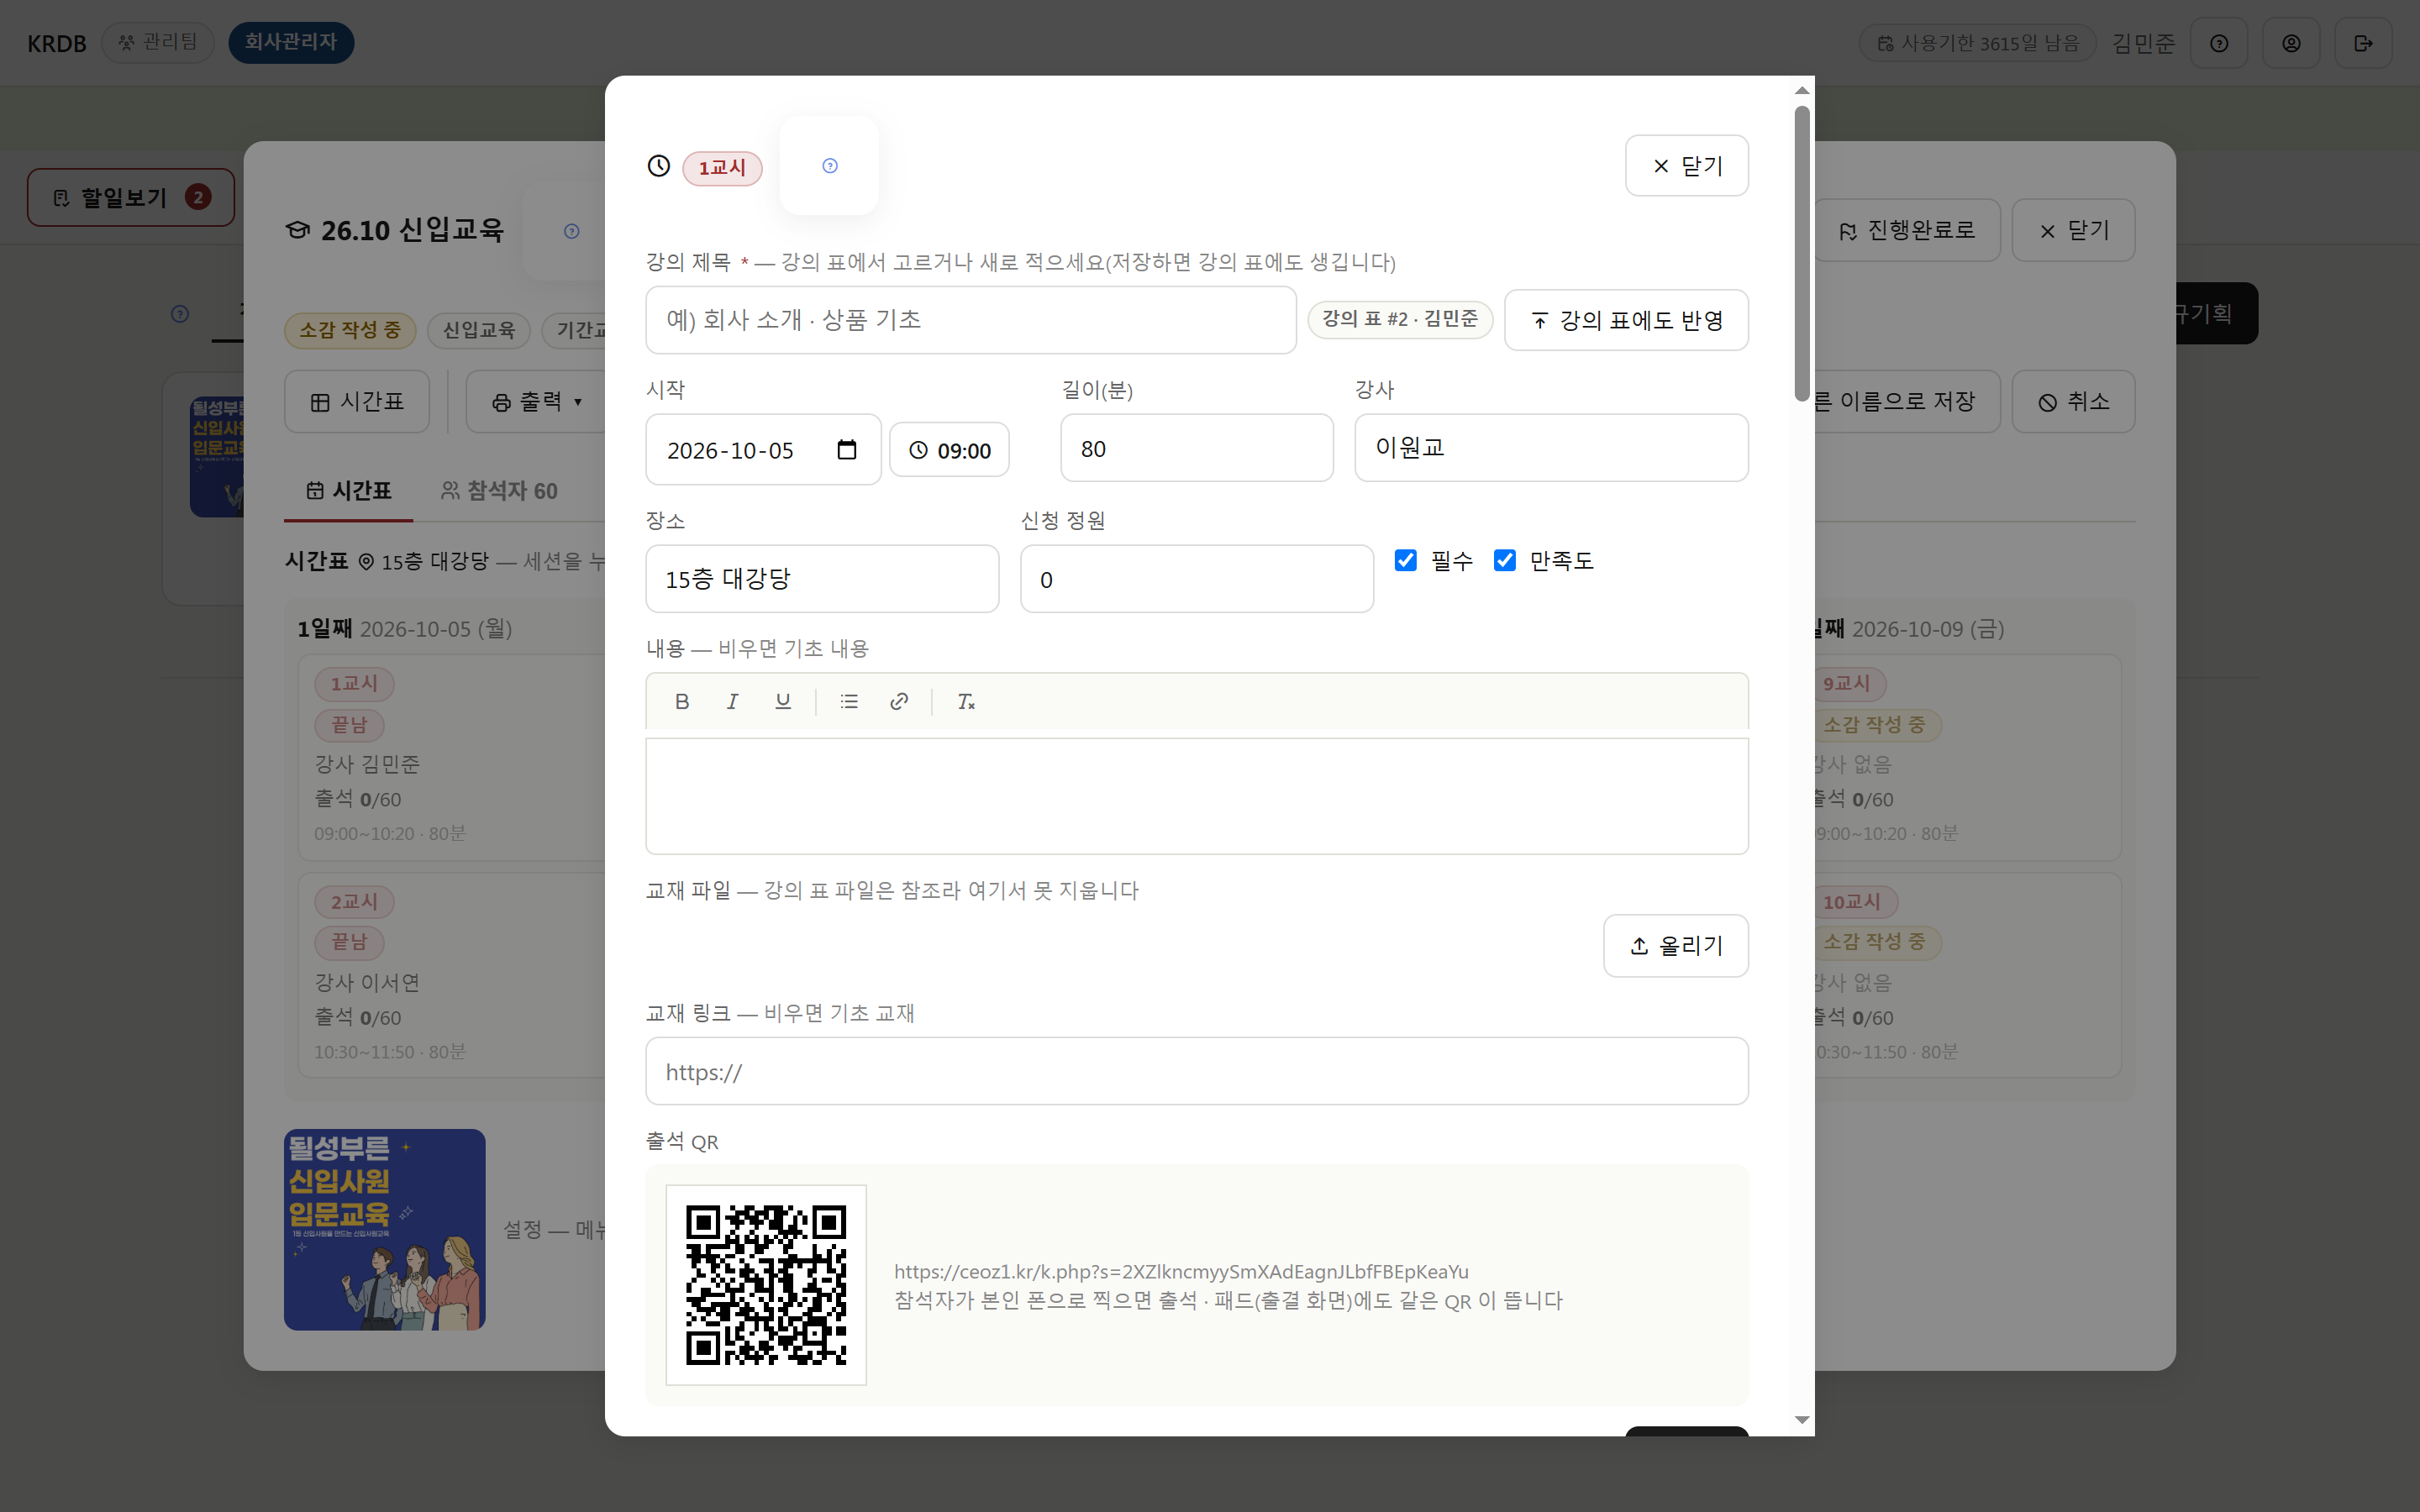Click the Bold formatting icon
The height and width of the screenshot is (1512, 2420).
click(x=682, y=701)
